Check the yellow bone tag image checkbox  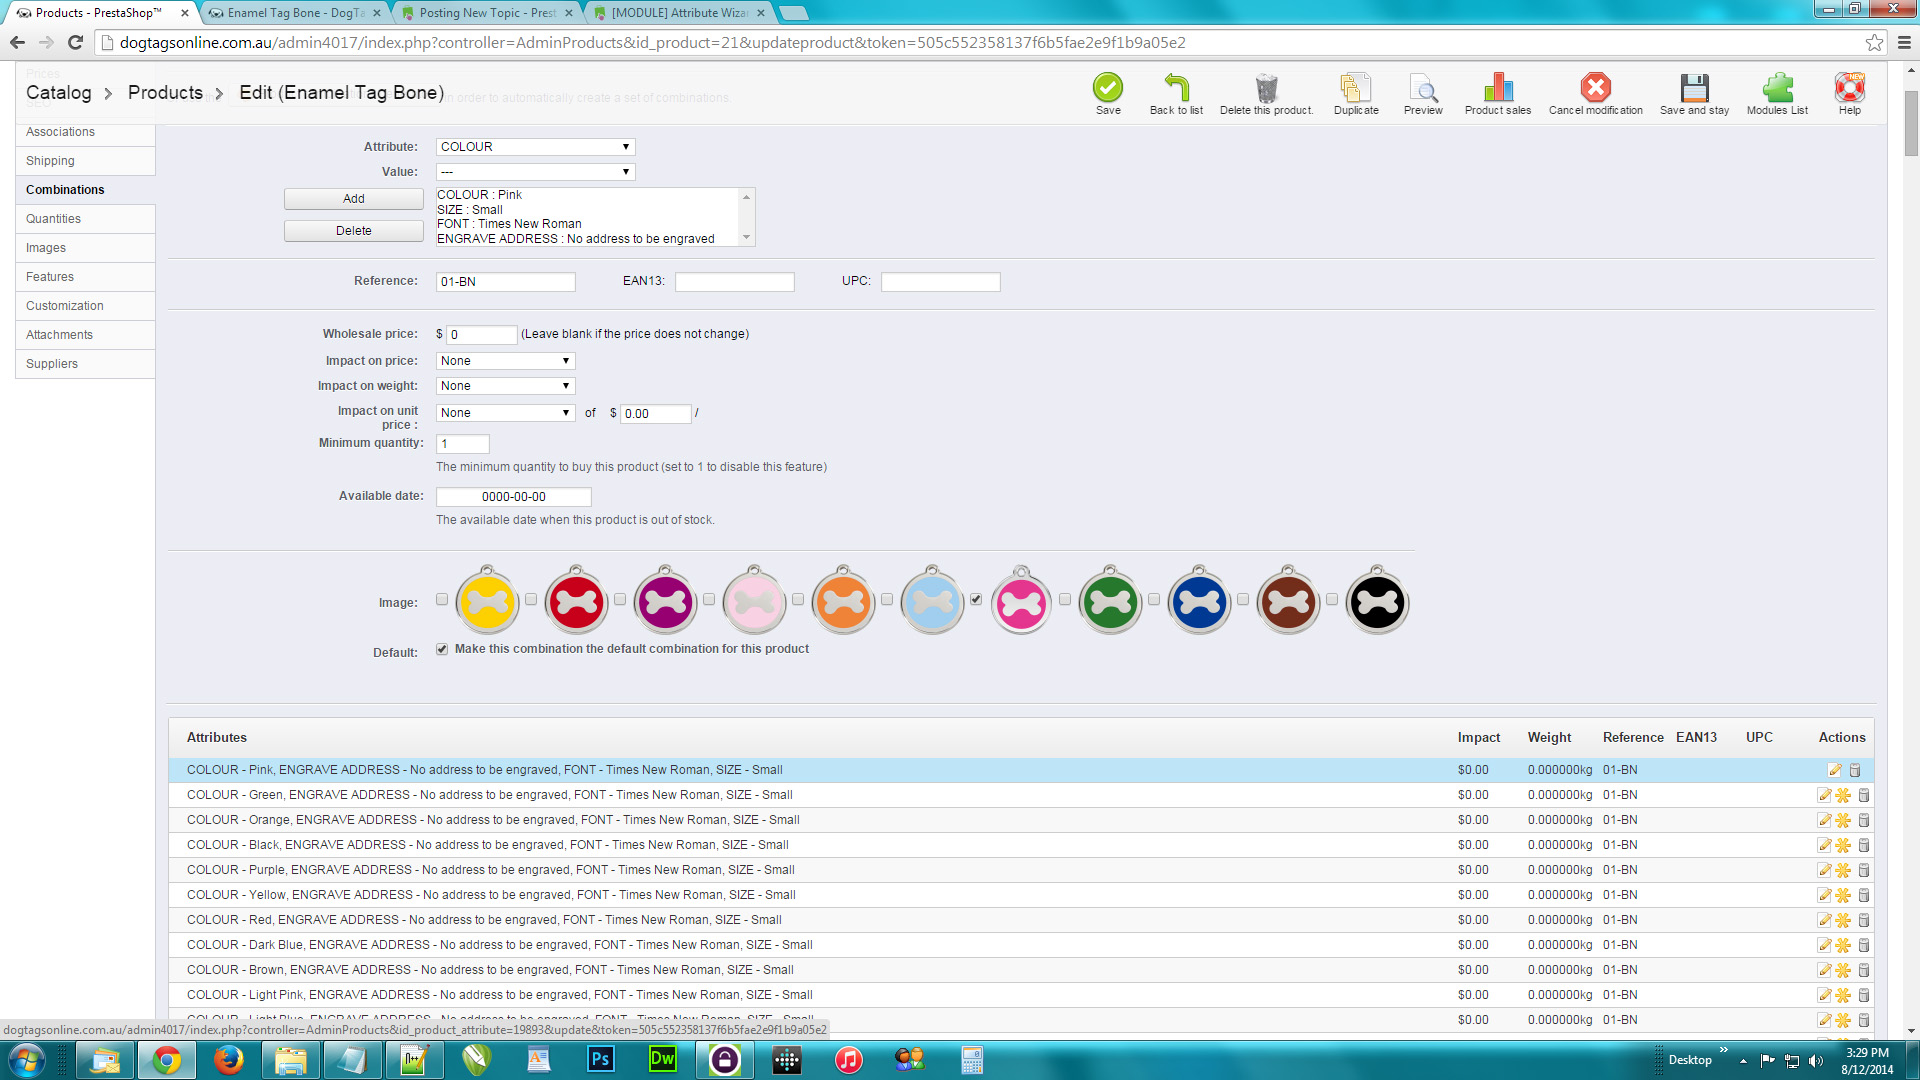tap(442, 600)
